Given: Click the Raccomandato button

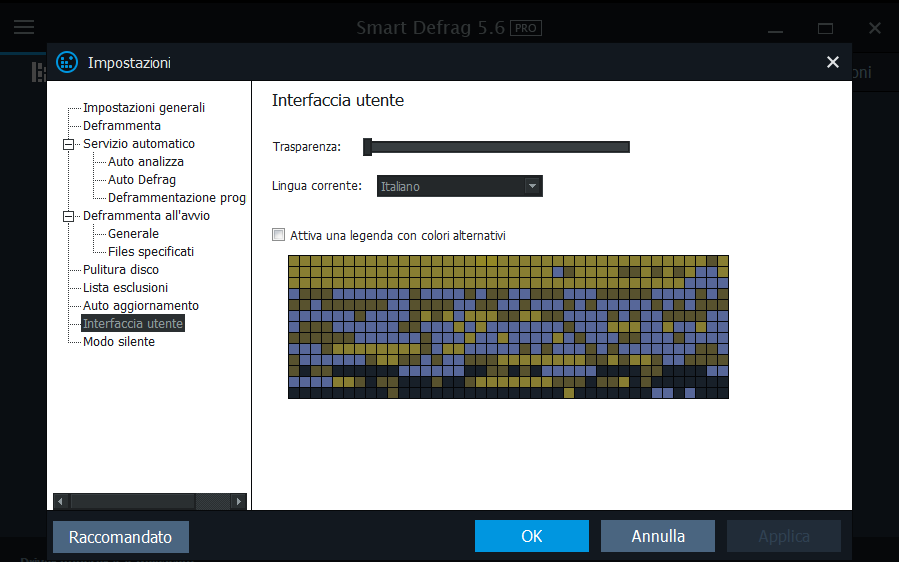Looking at the screenshot, I should [120, 537].
